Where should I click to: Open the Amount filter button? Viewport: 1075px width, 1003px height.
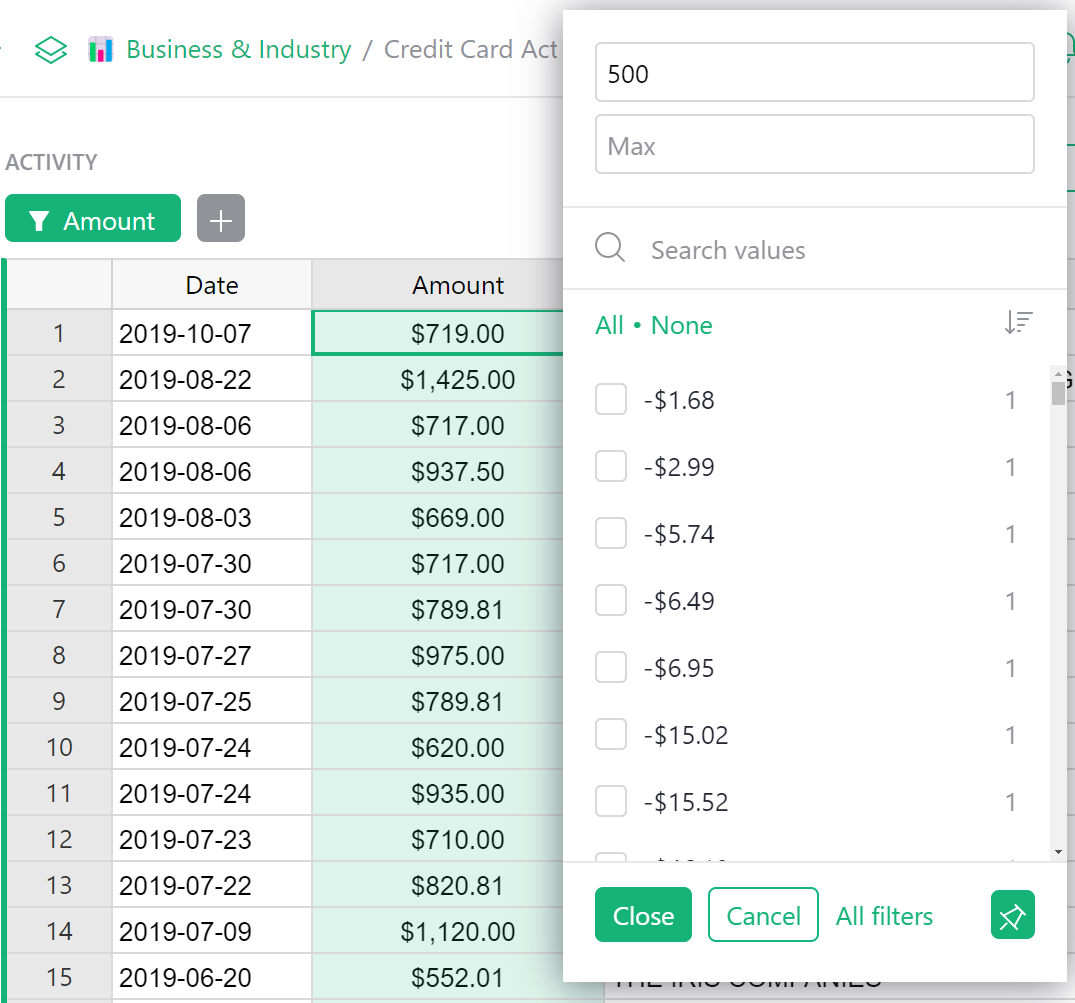click(x=93, y=219)
